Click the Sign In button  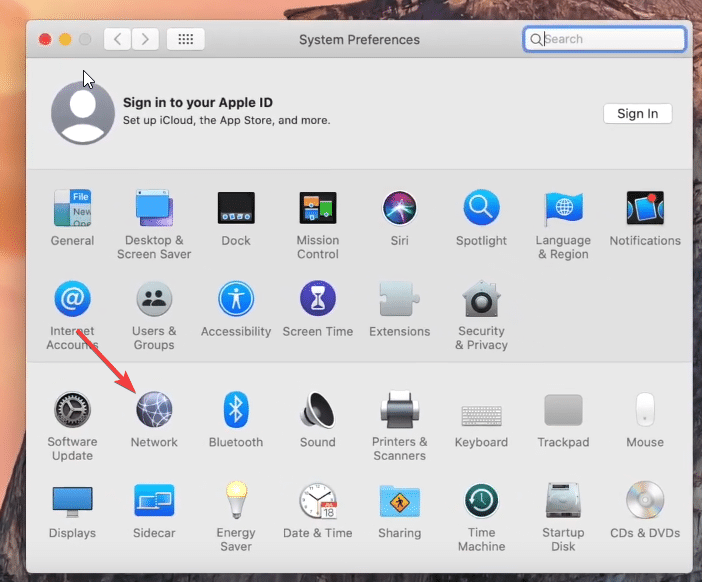(x=638, y=114)
